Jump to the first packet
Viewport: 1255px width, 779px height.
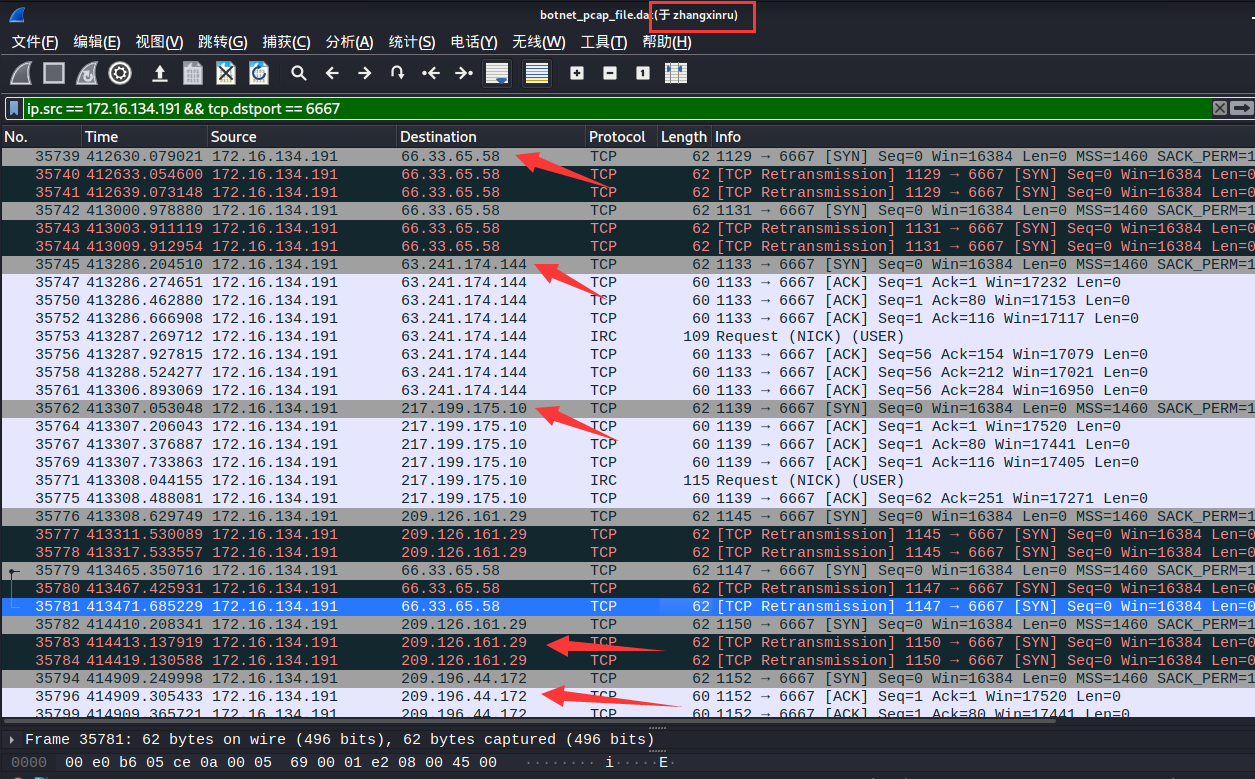tap(431, 73)
